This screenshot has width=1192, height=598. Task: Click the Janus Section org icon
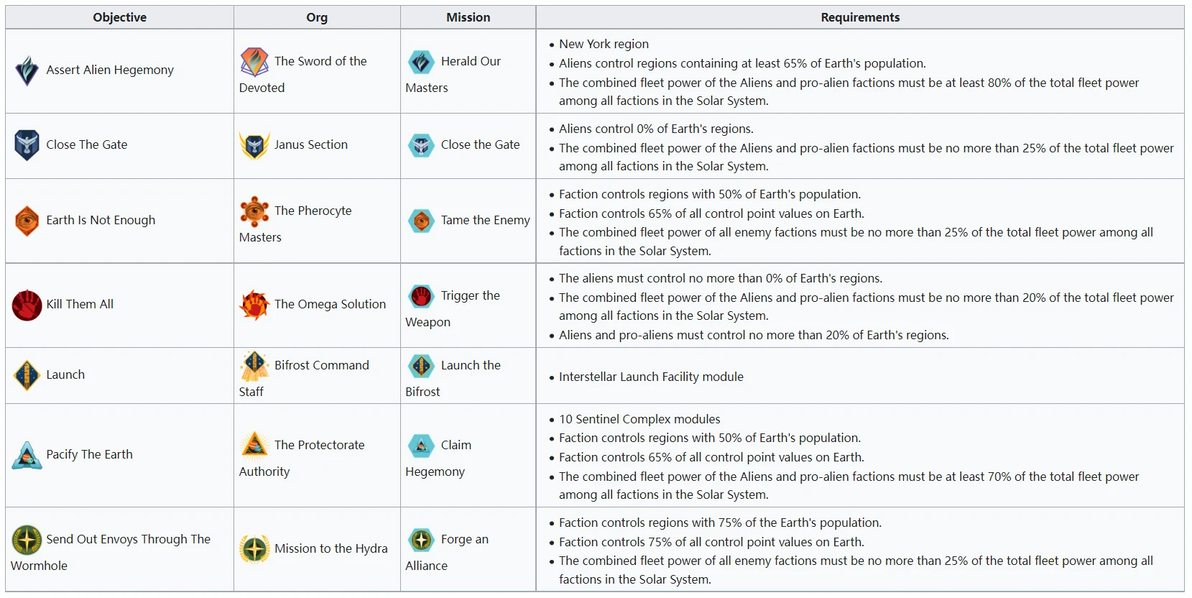click(x=254, y=145)
